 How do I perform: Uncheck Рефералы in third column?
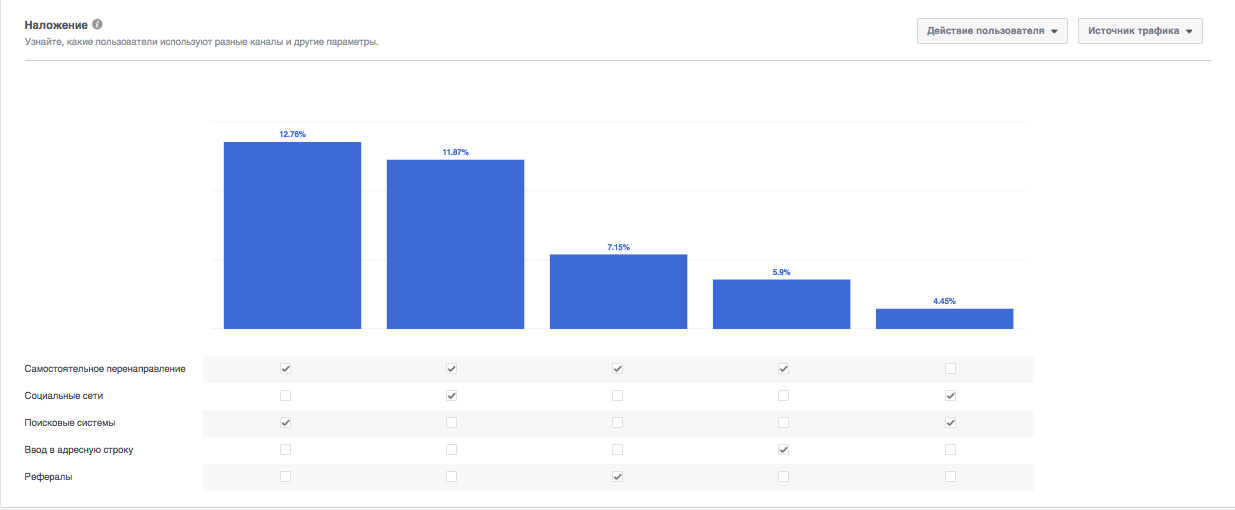[618, 477]
